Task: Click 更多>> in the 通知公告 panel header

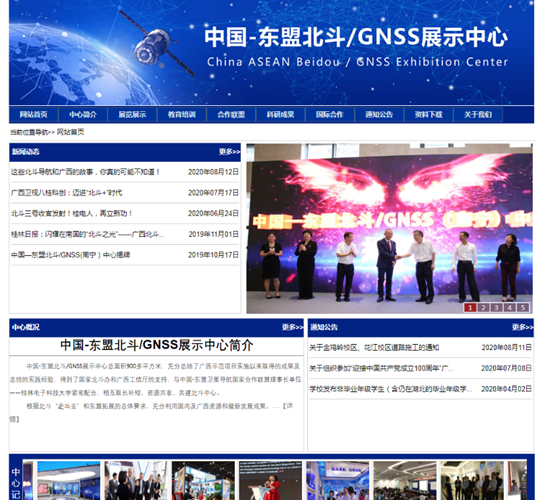Action: 522,327
